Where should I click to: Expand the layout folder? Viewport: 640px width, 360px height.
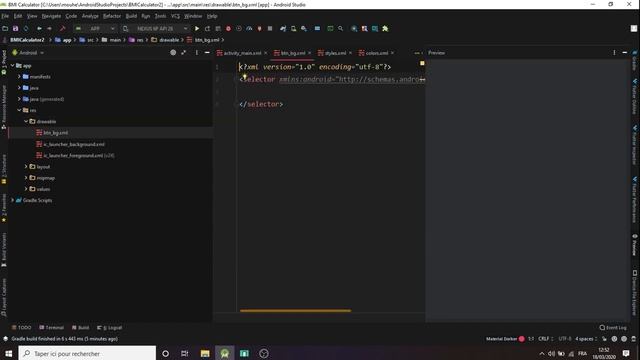(26, 167)
